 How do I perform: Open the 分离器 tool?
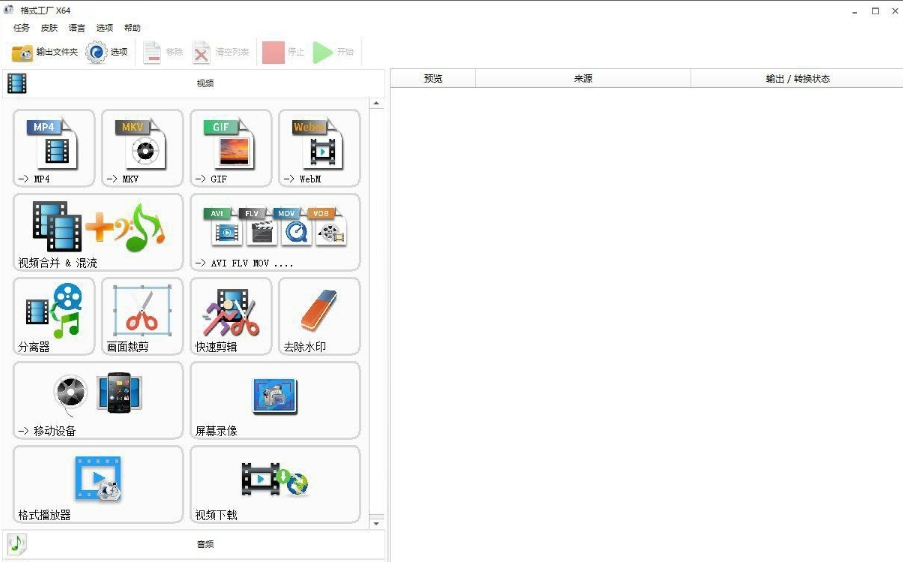click(54, 316)
